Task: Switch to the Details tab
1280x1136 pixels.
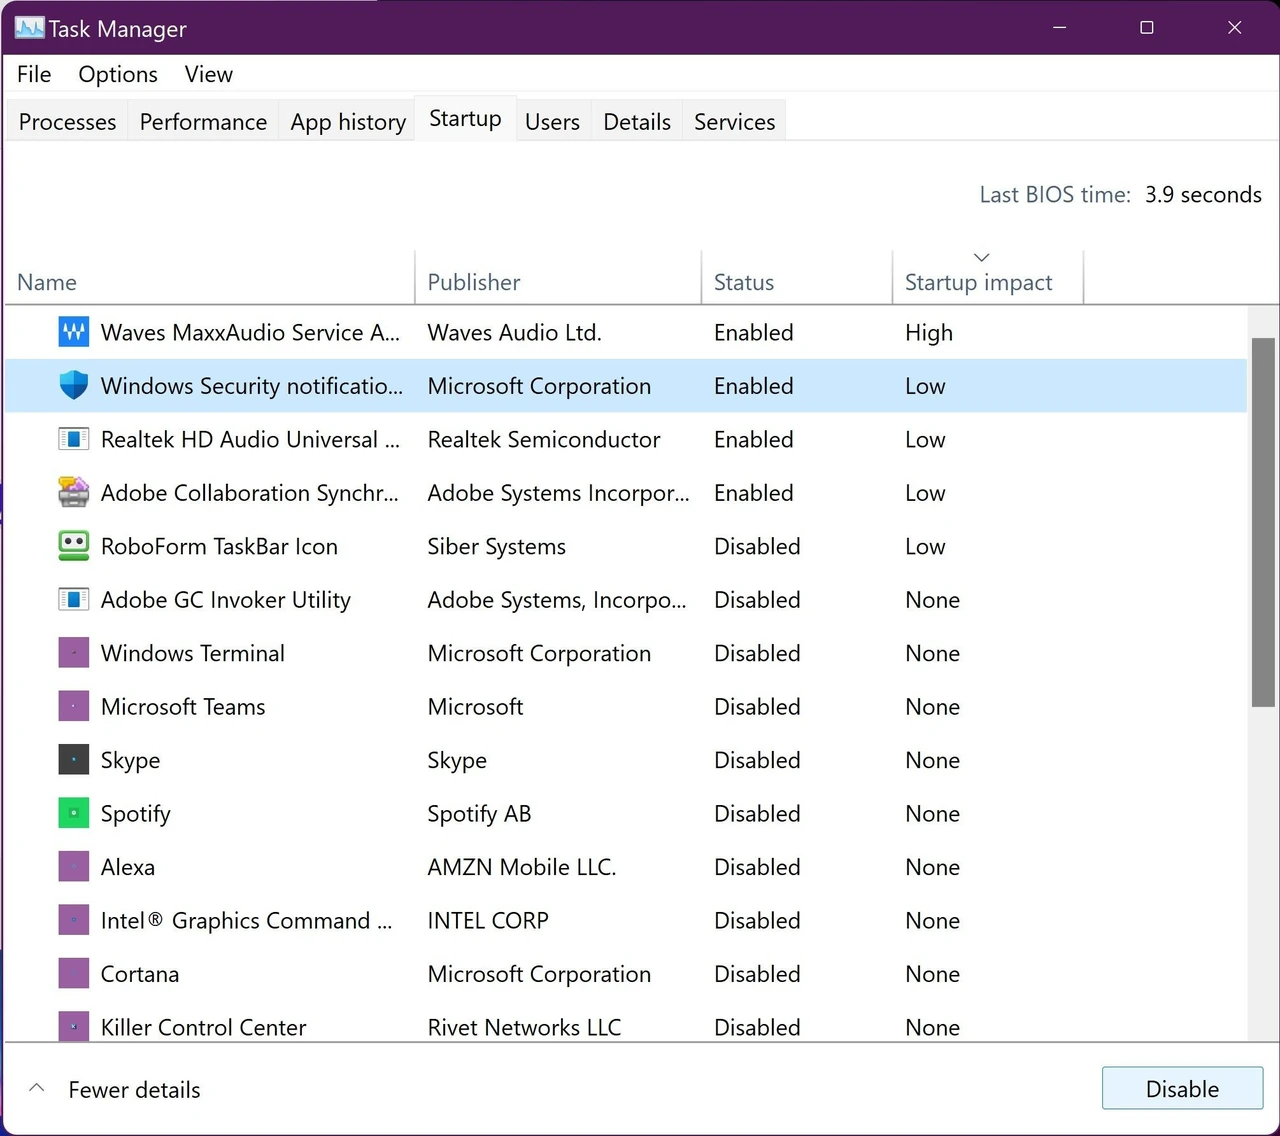Action: point(637,121)
